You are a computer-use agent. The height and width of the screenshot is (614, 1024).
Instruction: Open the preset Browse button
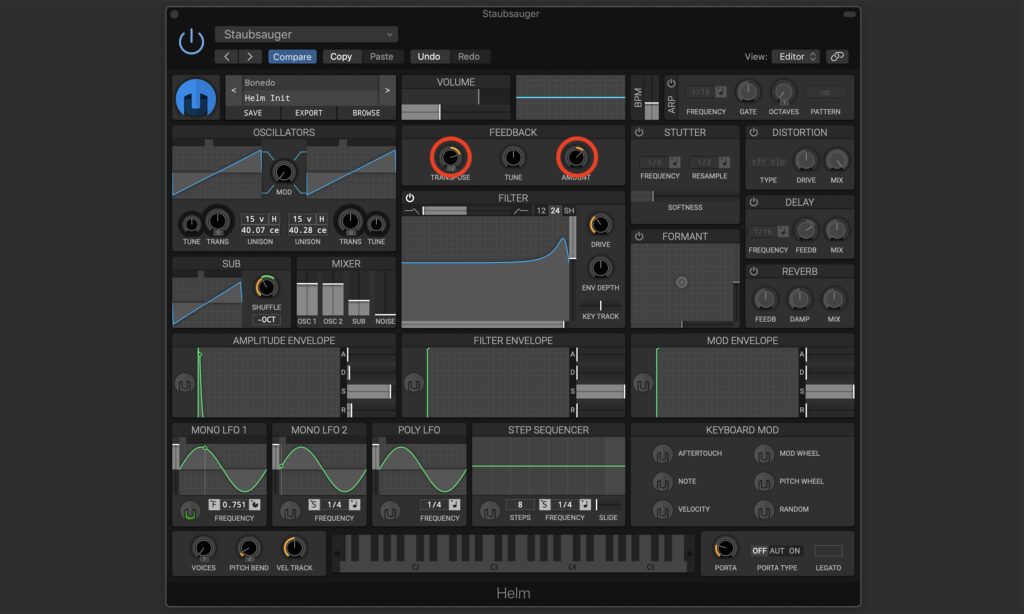pos(366,113)
